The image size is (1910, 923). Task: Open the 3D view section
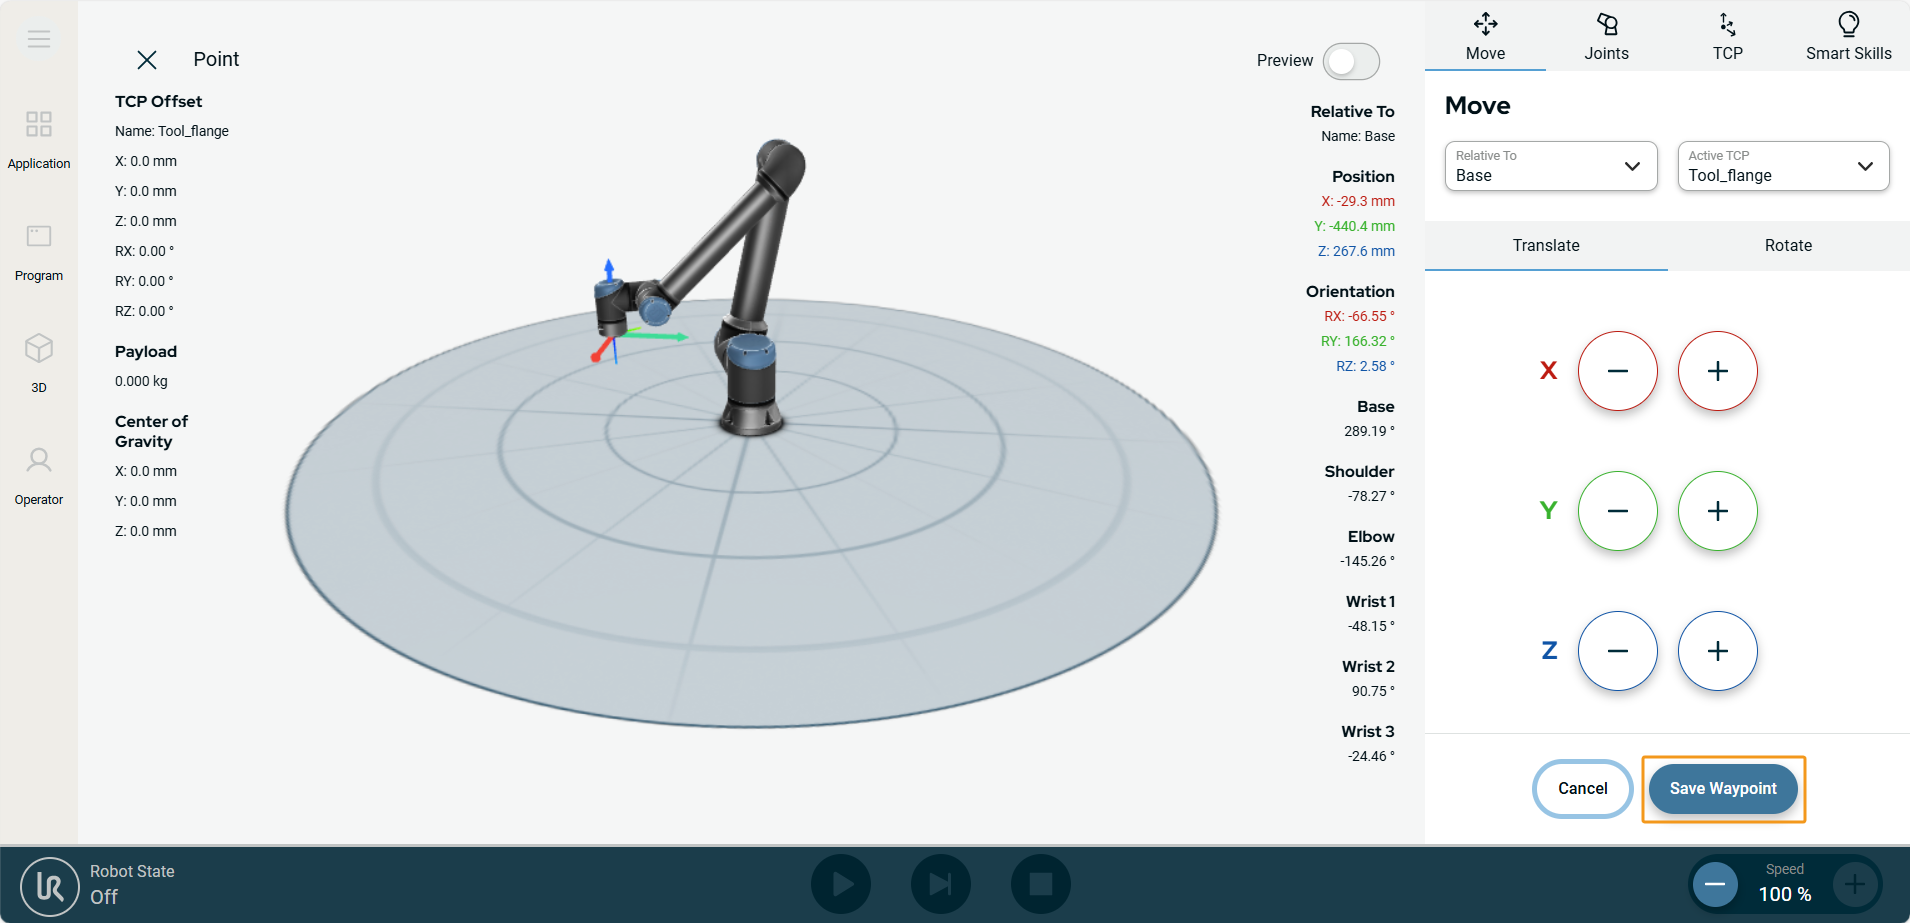click(39, 364)
